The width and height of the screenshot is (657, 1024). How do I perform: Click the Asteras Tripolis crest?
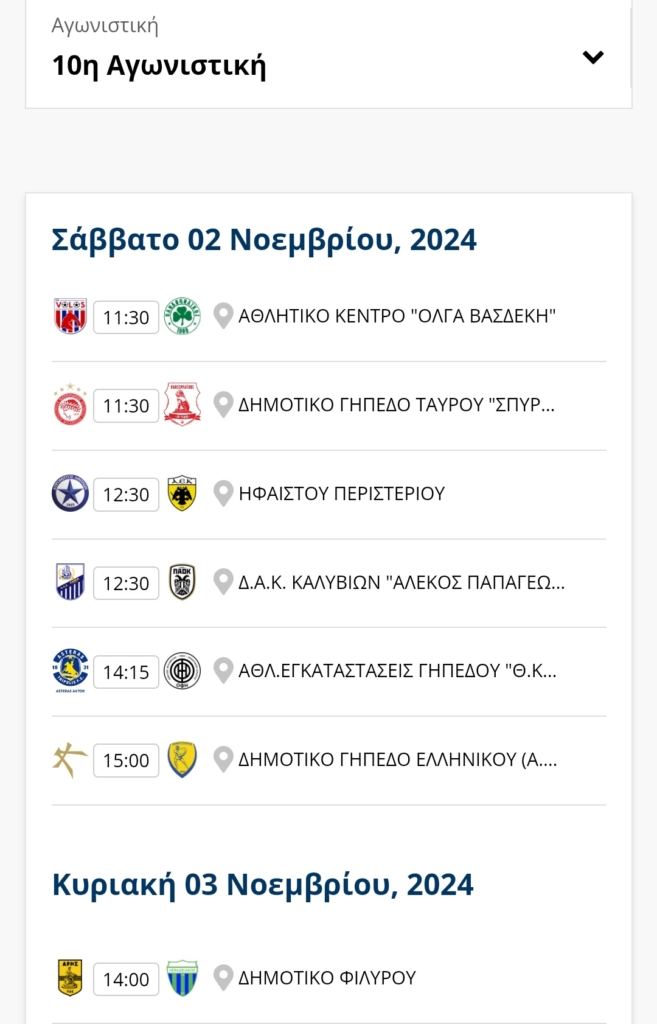pos(70,671)
